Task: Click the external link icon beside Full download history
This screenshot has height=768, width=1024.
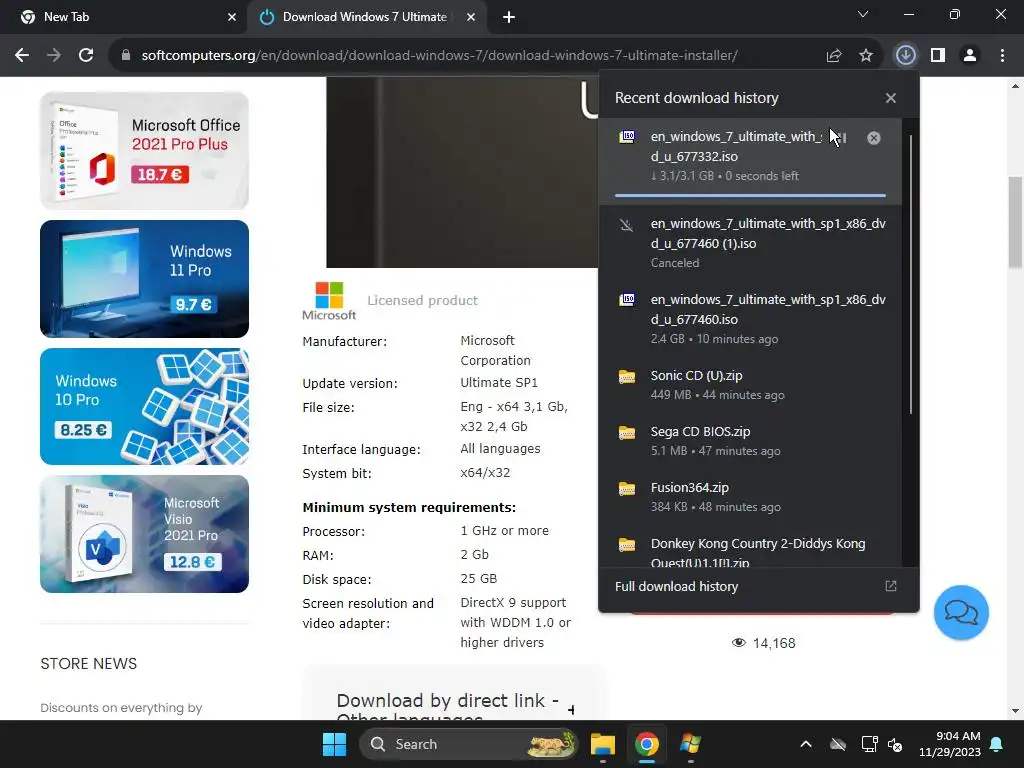Action: click(891, 586)
